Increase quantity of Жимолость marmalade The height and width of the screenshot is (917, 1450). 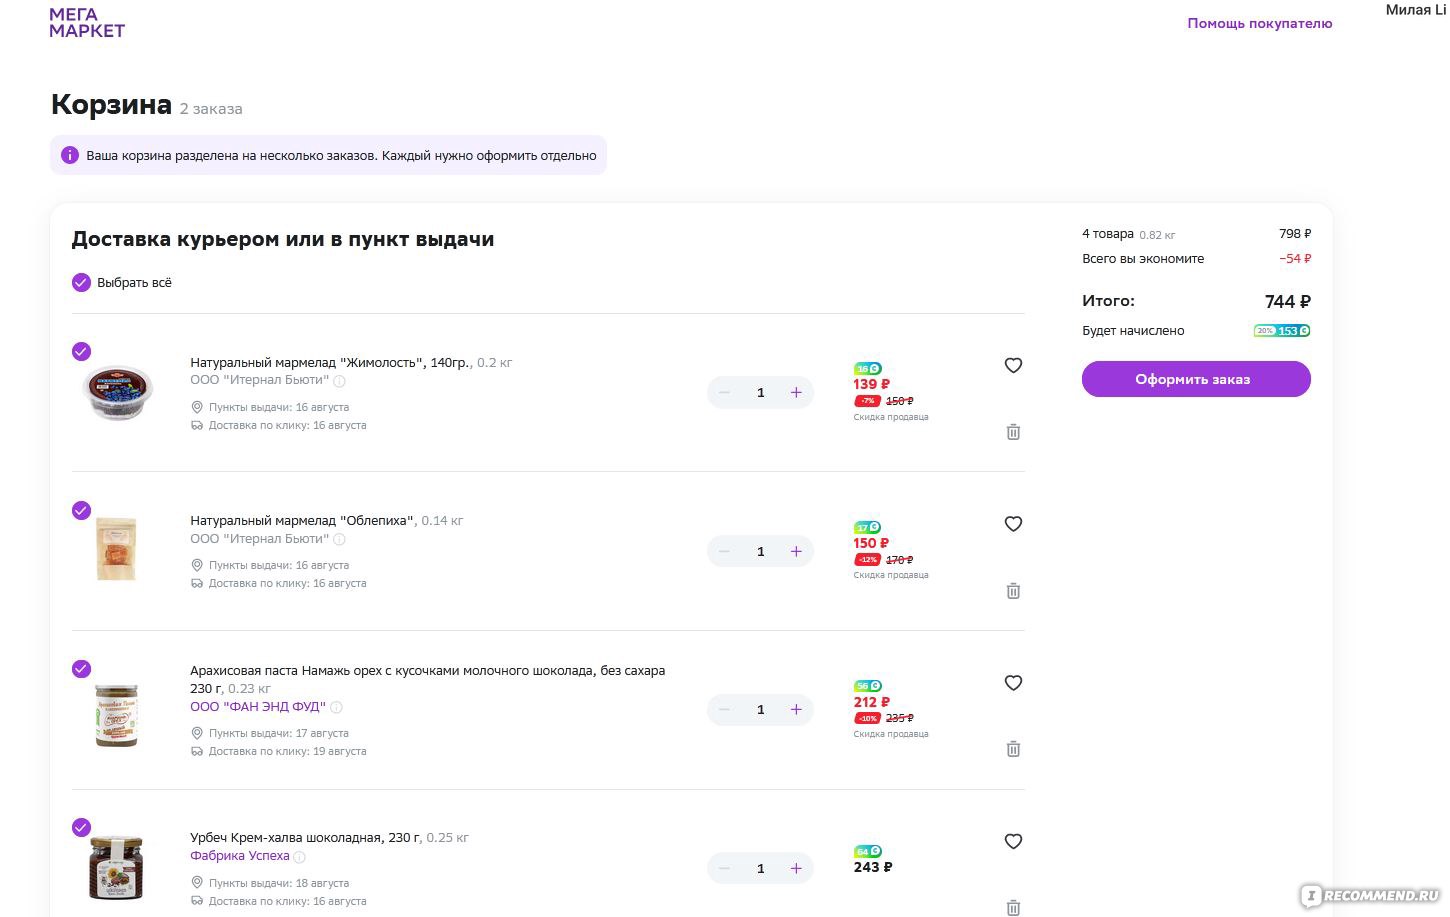[796, 393]
